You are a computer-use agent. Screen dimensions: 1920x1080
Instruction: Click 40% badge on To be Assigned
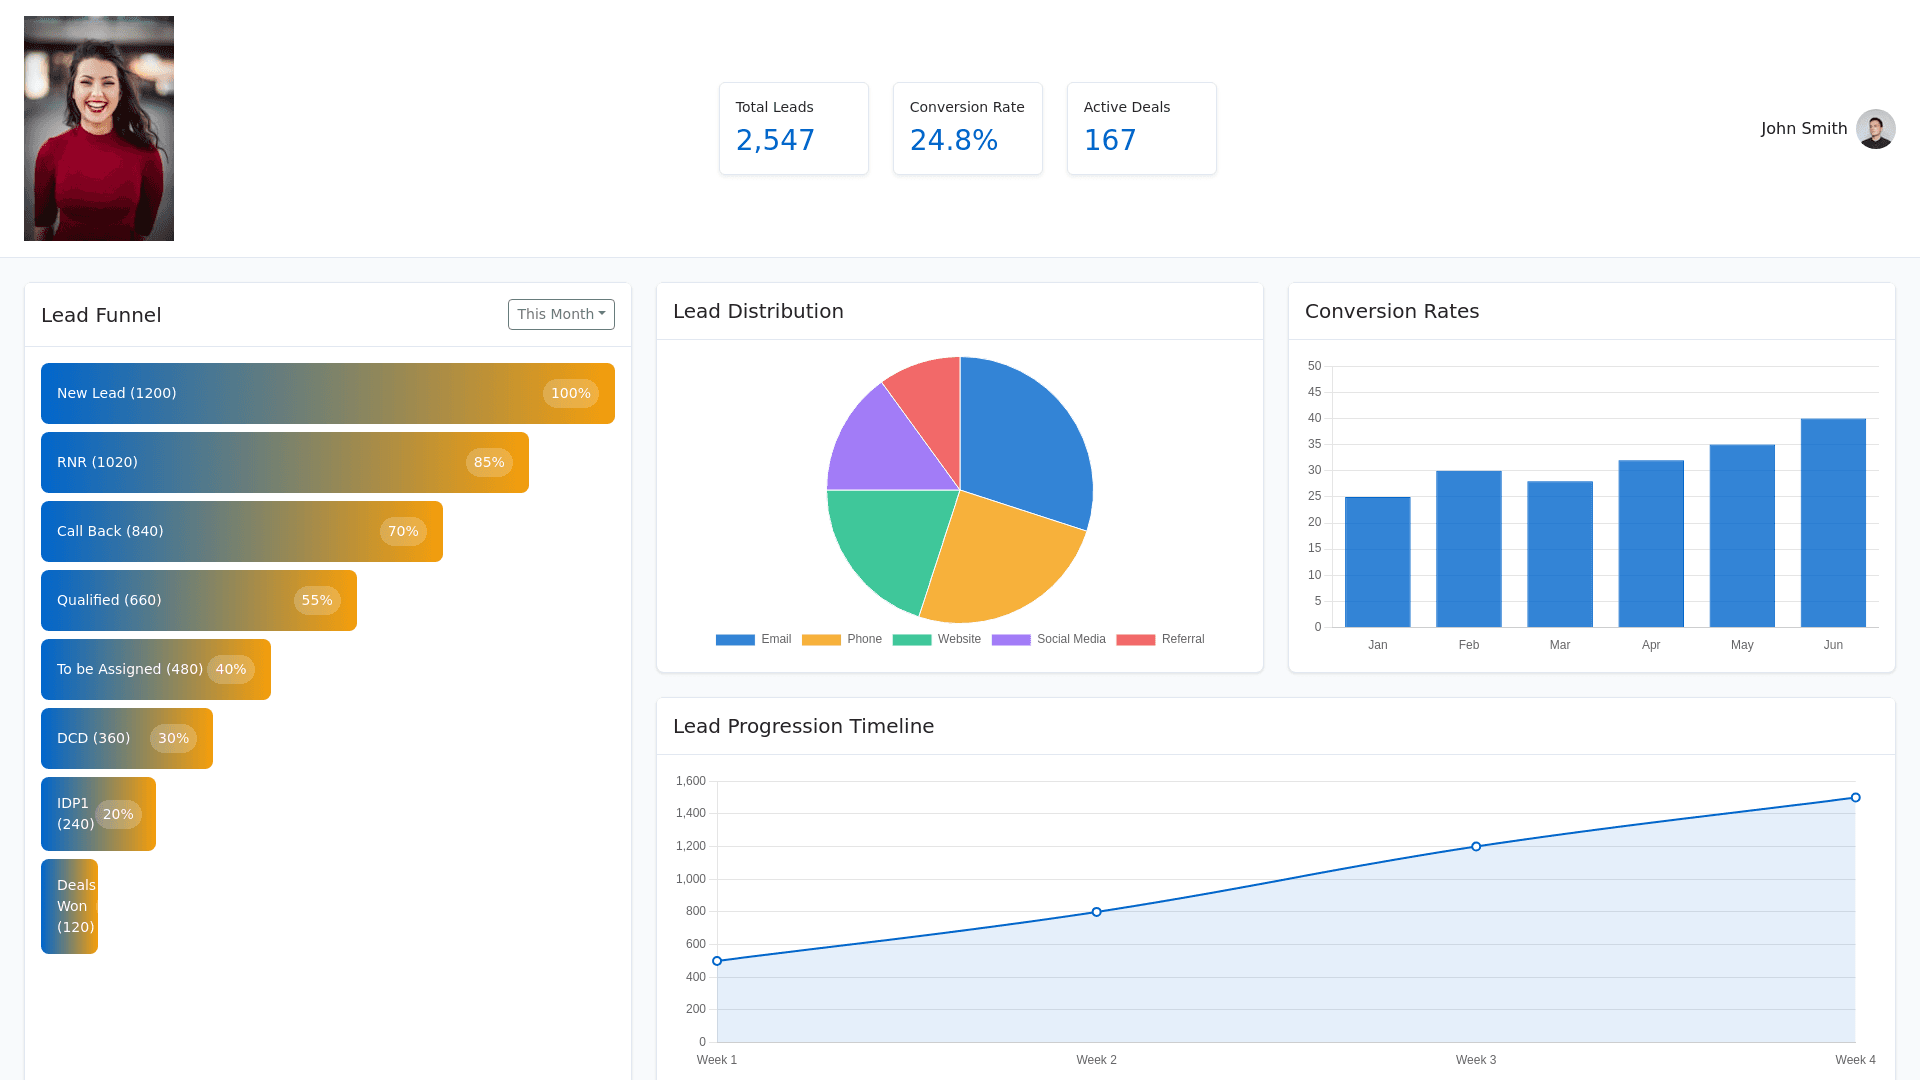(231, 670)
